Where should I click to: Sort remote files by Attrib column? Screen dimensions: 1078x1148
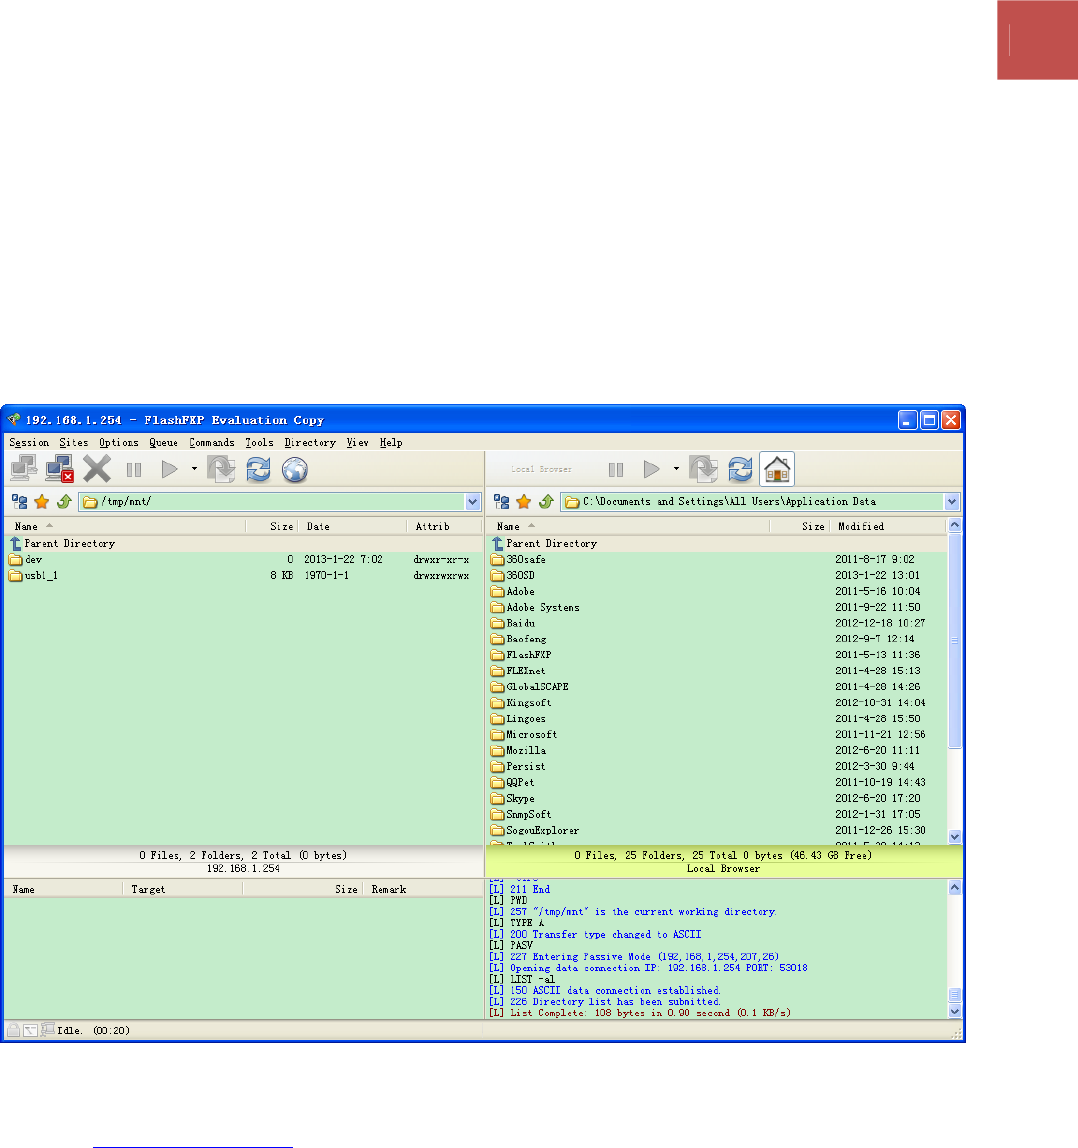(x=445, y=526)
